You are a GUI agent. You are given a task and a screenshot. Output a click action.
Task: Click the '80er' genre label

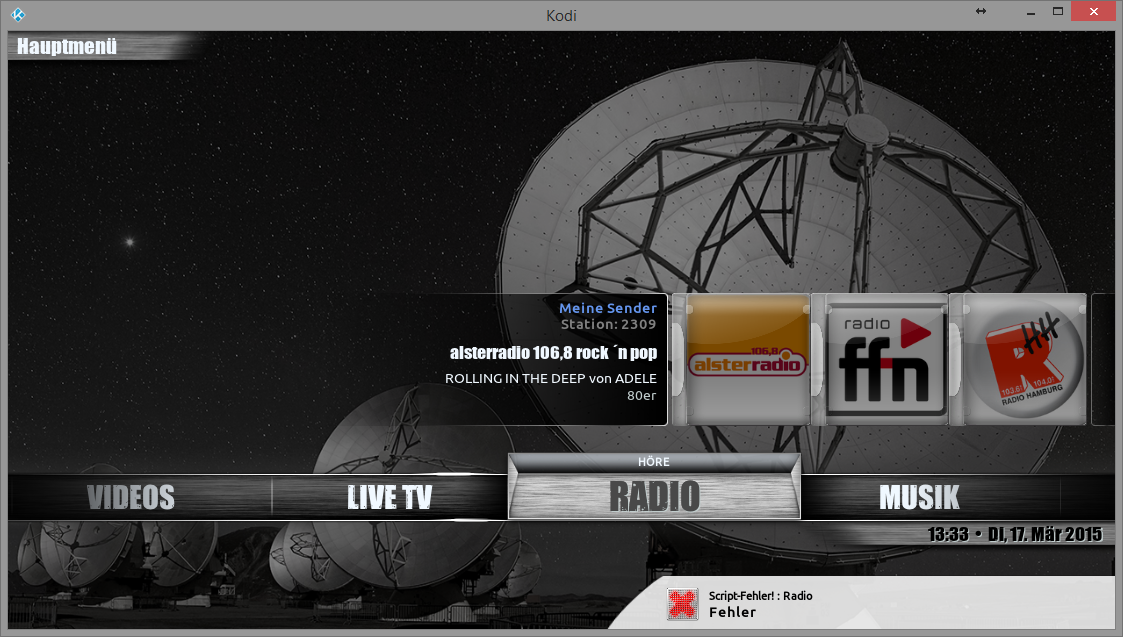pos(641,396)
